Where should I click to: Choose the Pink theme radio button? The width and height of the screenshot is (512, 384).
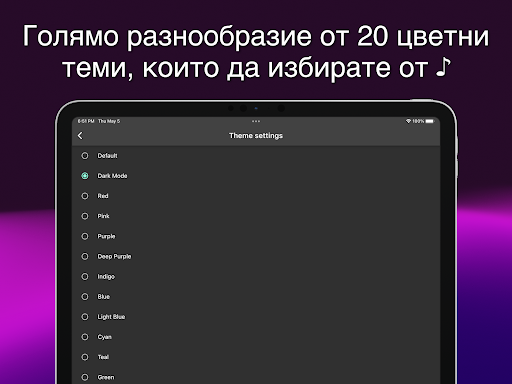[x=85, y=216]
